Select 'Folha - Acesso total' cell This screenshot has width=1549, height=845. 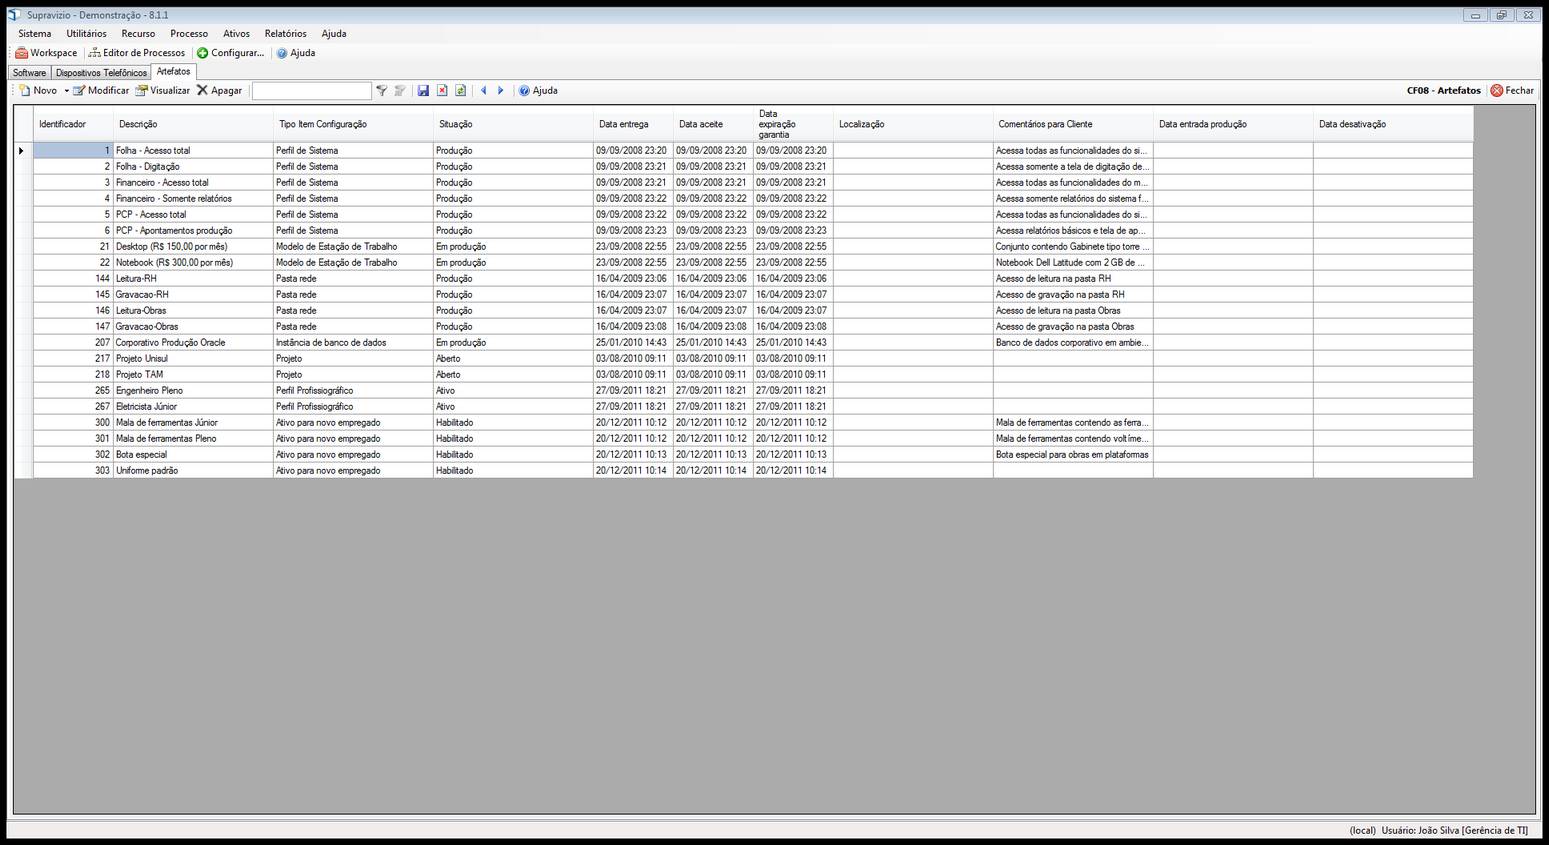point(193,151)
